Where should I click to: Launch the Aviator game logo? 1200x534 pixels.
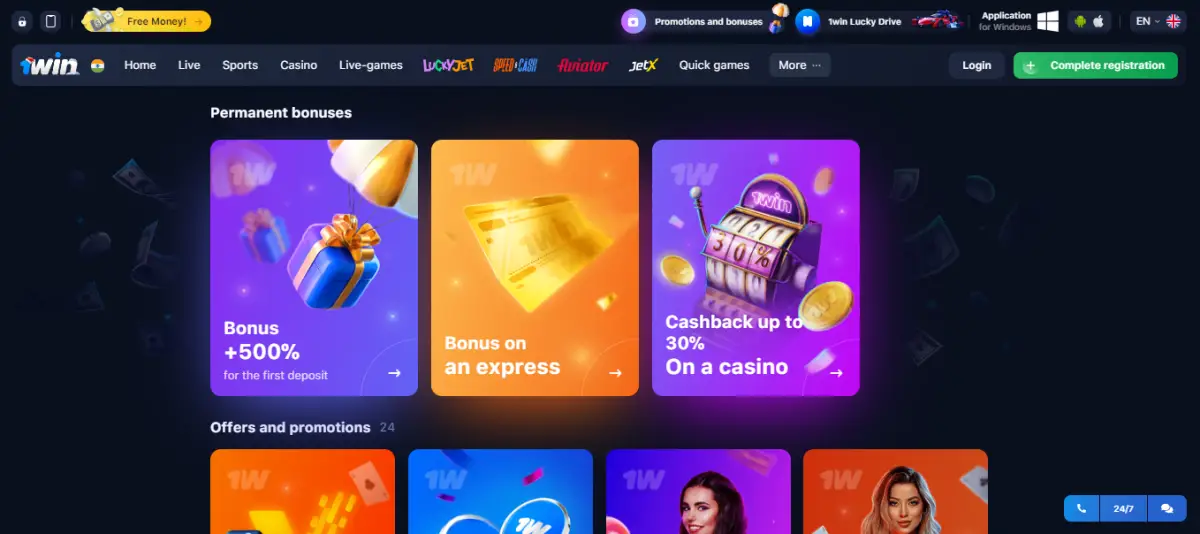coord(583,65)
